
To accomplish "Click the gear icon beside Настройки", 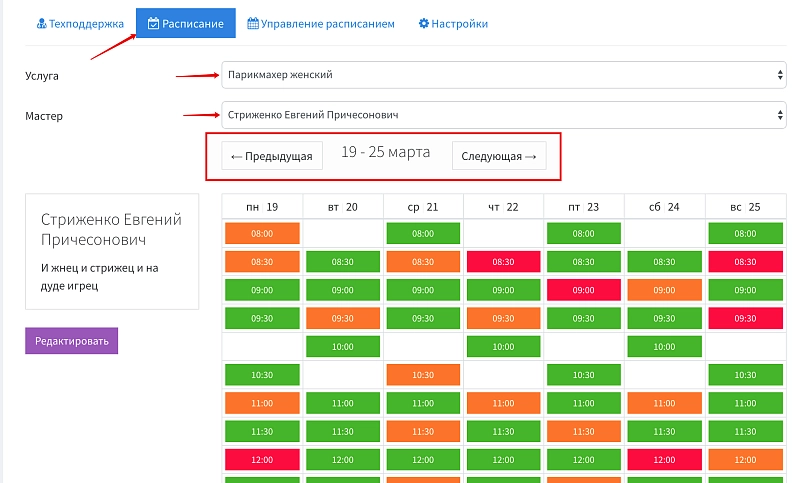I will [424, 23].
